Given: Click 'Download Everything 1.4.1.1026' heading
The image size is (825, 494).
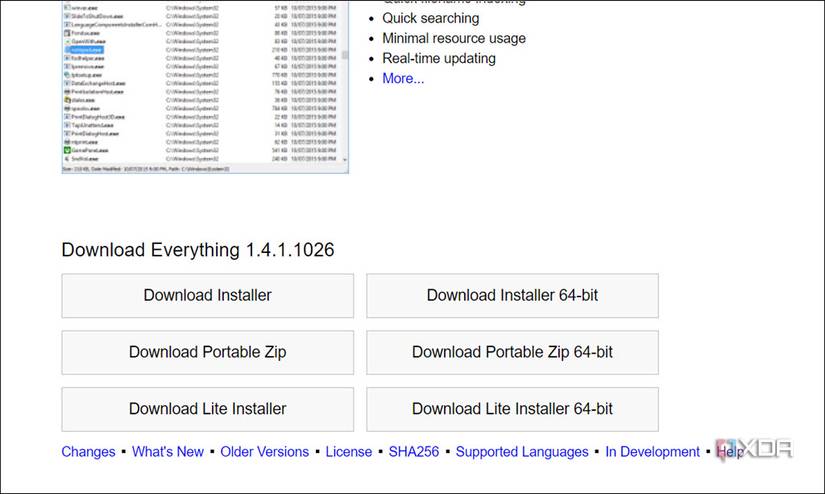Looking at the screenshot, I should (x=198, y=250).
